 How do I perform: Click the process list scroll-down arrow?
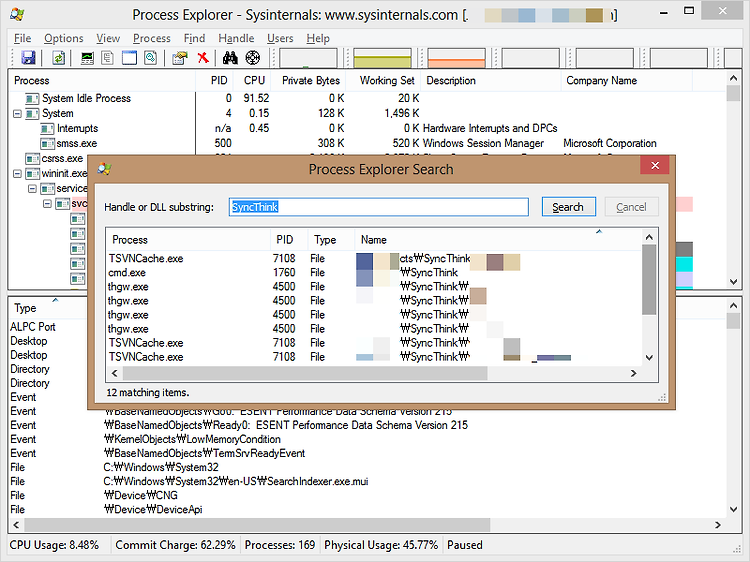734,282
